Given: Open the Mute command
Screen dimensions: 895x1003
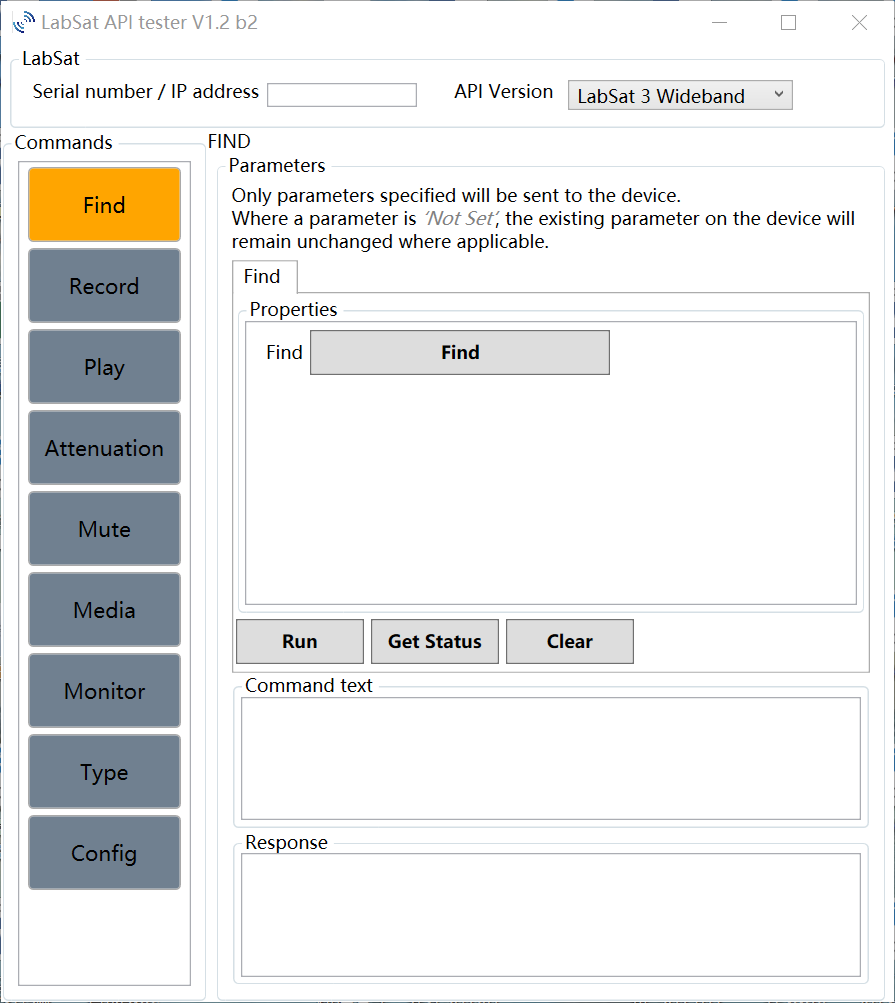Looking at the screenshot, I should (x=104, y=528).
